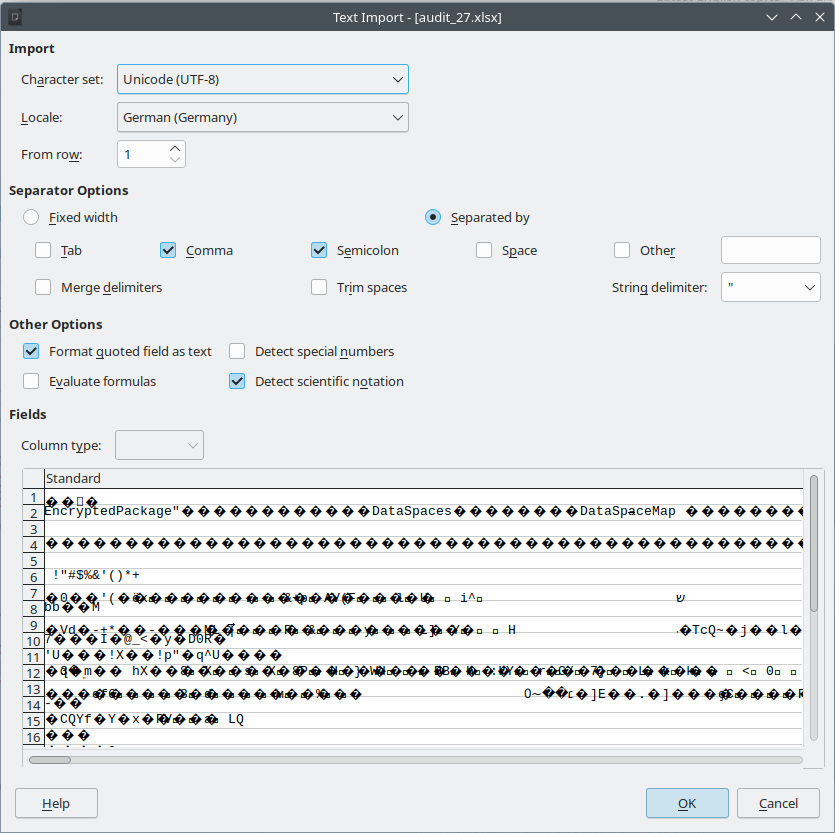Screen dimensions: 835x833
Task: Uncheck the Comma separator checkbox
Action: (168, 250)
